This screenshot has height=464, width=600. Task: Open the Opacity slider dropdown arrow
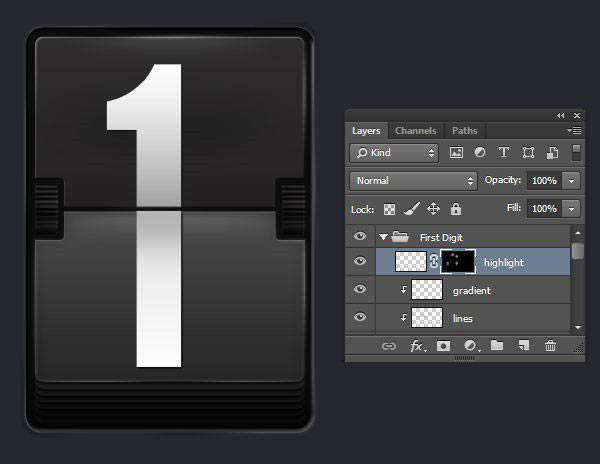571,181
